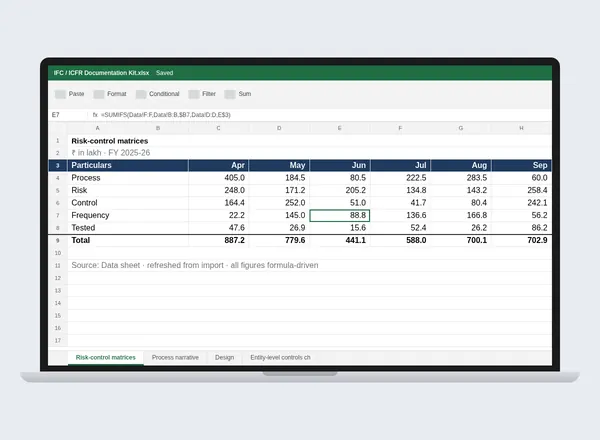Click the 'May' column heading cell
Viewport: 600px width, 440px height.
click(x=279, y=165)
